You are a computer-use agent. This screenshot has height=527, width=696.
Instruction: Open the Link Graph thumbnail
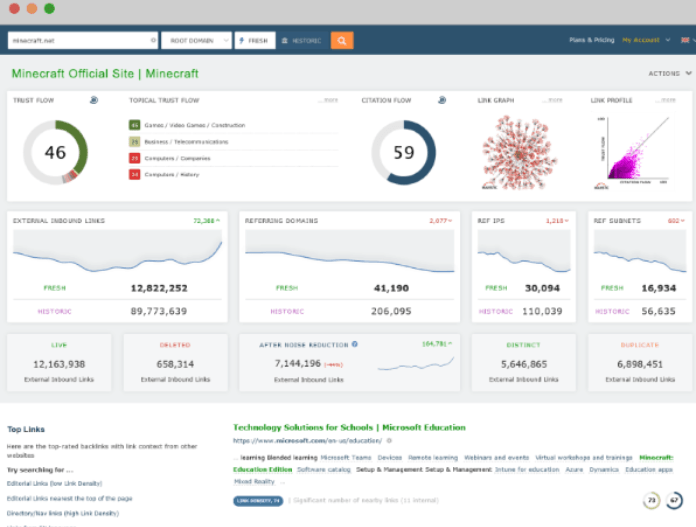518,153
